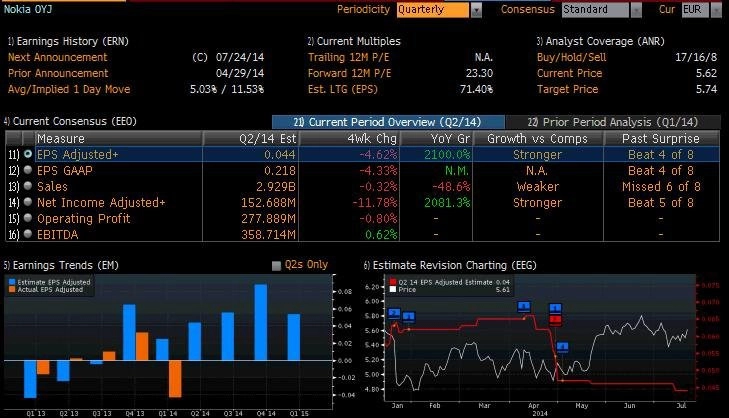The image size is (729, 418).
Task: Select the EBITDA radio button
Action: point(28,234)
